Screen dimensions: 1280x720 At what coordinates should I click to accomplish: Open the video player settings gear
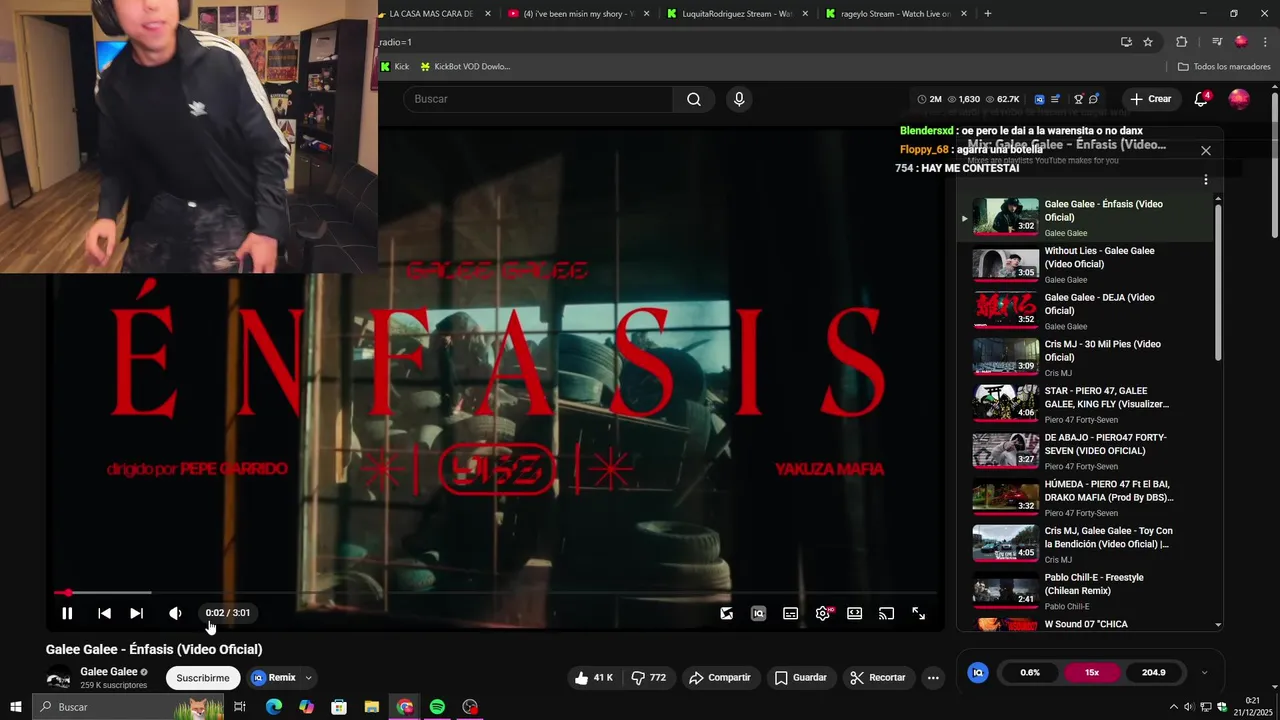click(x=823, y=613)
